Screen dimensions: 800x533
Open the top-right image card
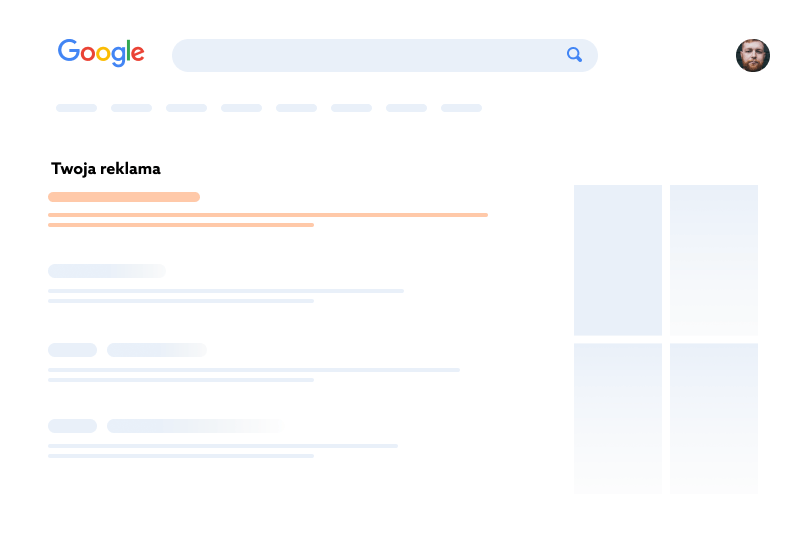714,260
